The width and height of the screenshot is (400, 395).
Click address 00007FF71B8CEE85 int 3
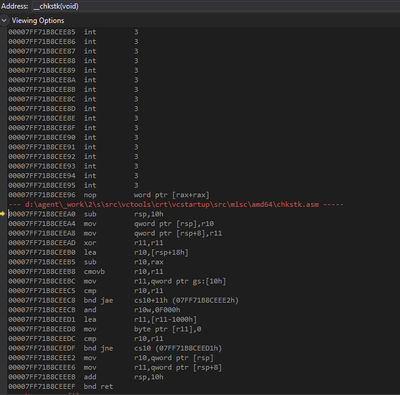point(42,32)
